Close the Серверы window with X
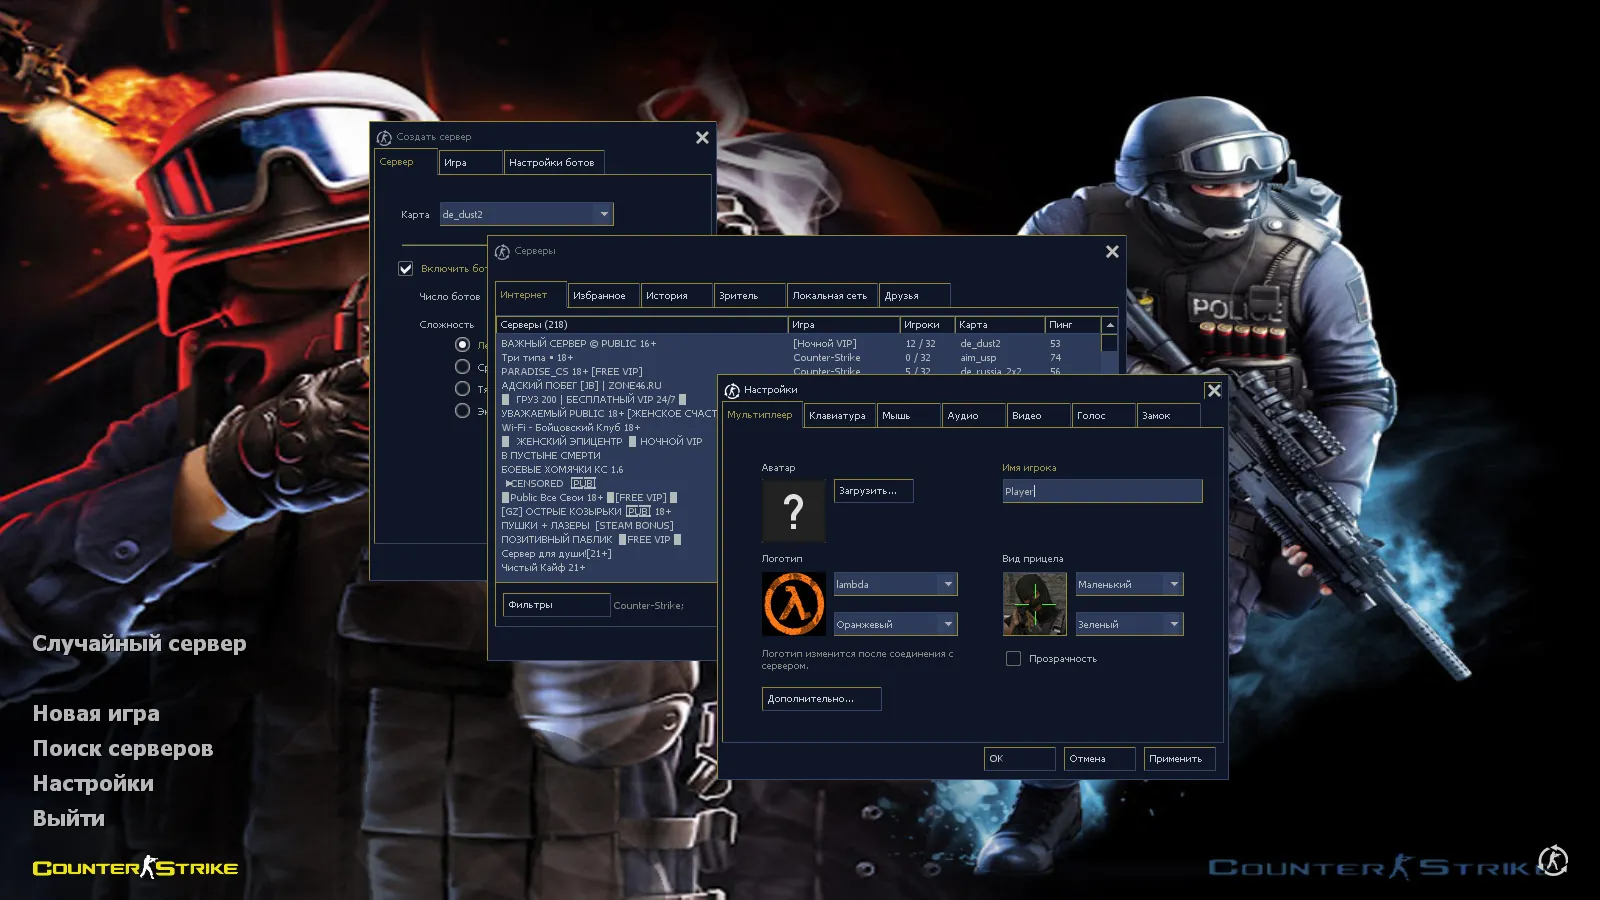Viewport: 1600px width, 900px height. pyautogui.click(x=1112, y=252)
